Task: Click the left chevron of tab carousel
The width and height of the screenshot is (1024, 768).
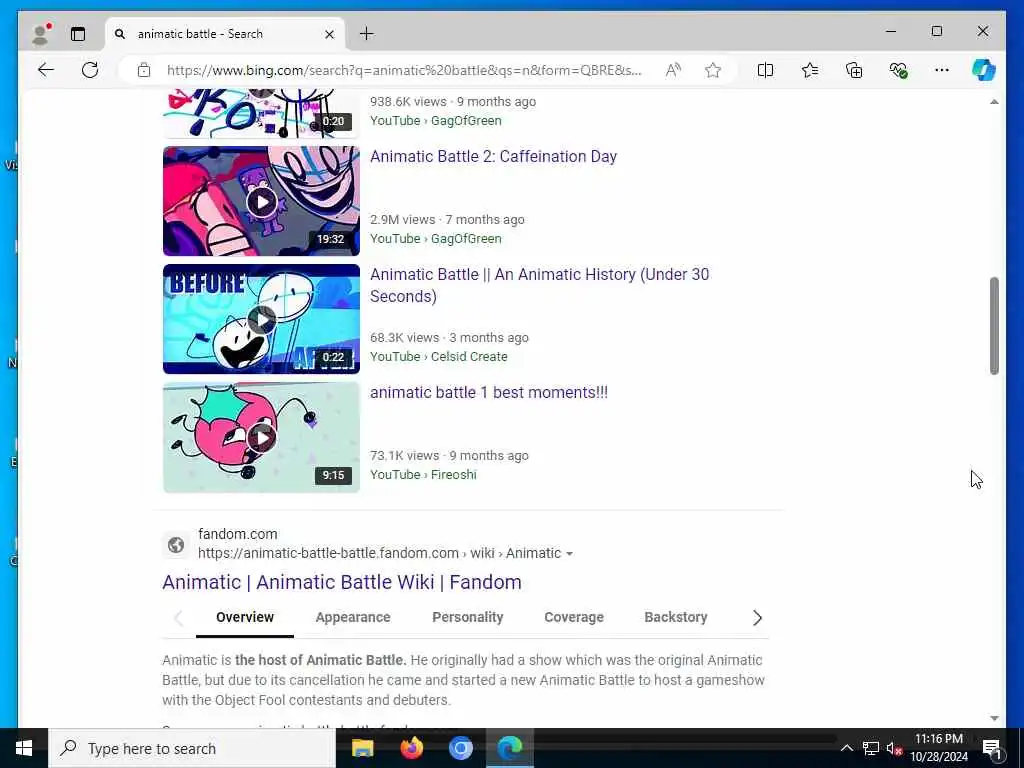Action: 178,618
